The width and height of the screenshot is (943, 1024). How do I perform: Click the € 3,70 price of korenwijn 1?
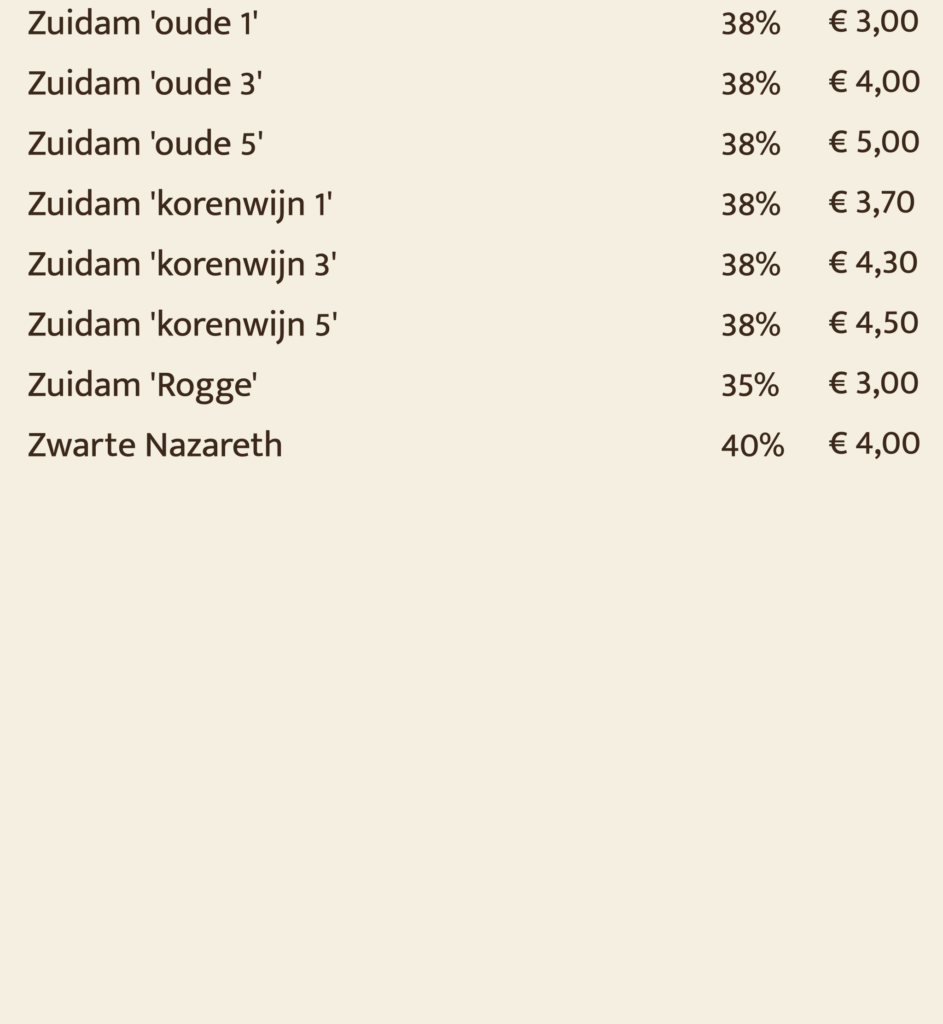click(872, 202)
